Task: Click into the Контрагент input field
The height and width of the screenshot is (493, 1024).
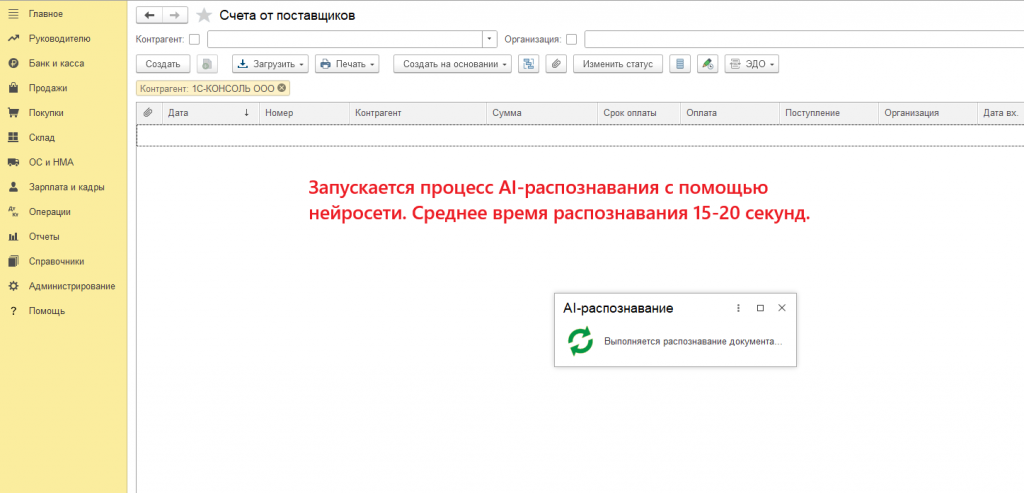Action: pos(345,40)
